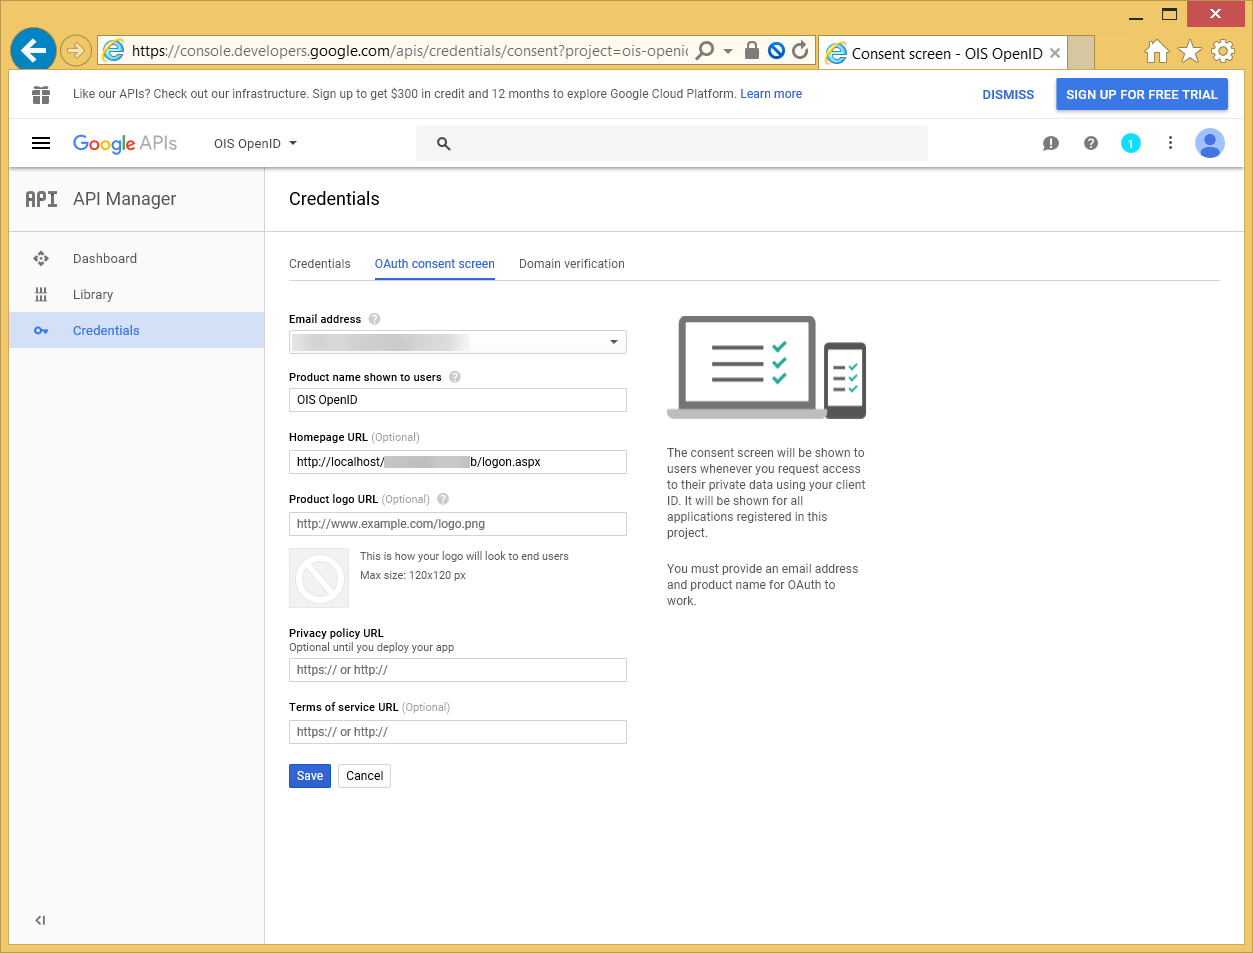Refresh the page with the reload icon

800,50
